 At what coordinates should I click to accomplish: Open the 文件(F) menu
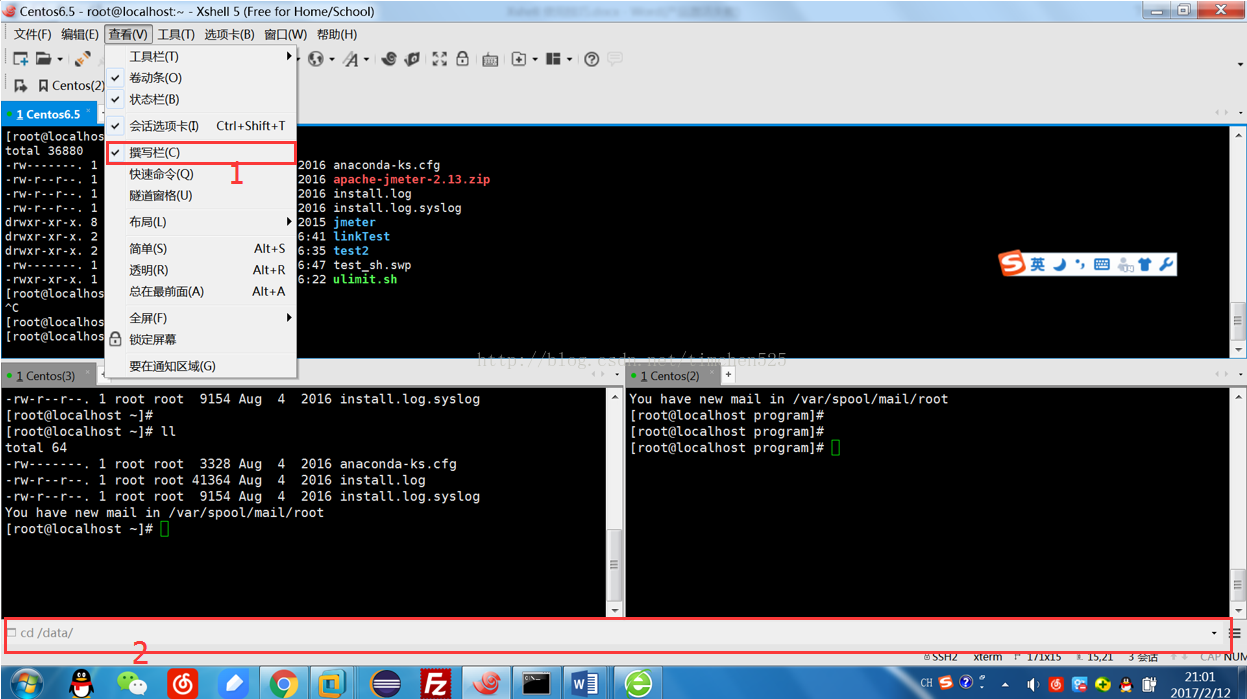click(32, 34)
